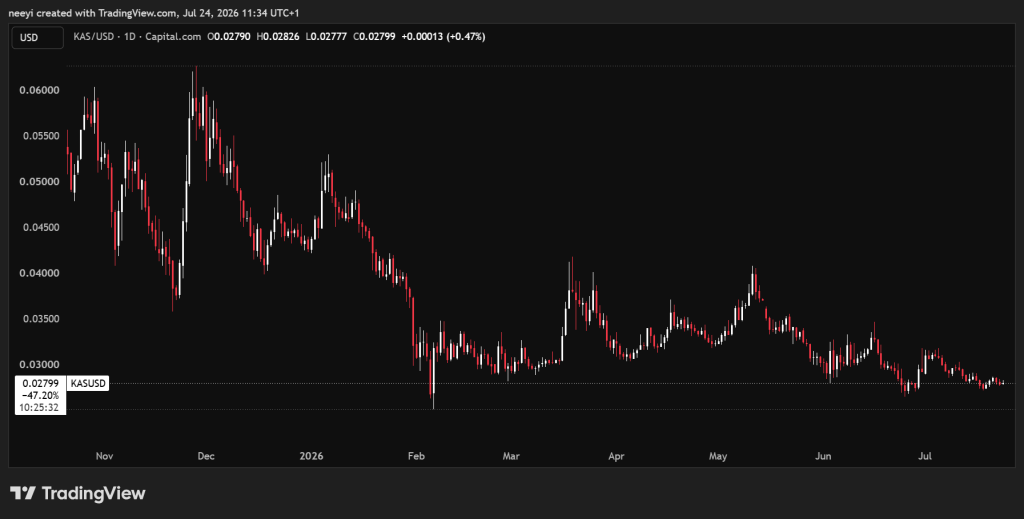
Task: Click the USD currency button
Action: point(38,37)
